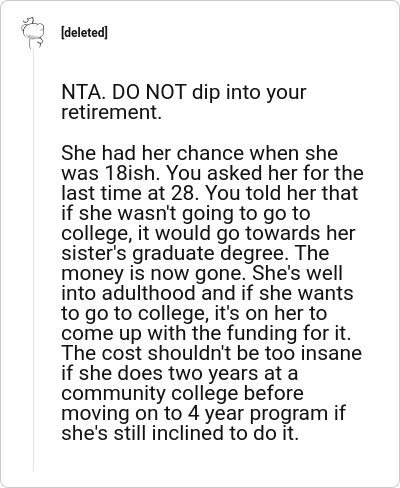Click the text 'last time at 28'
Viewport: 400px width, 488px height.
[127, 193]
